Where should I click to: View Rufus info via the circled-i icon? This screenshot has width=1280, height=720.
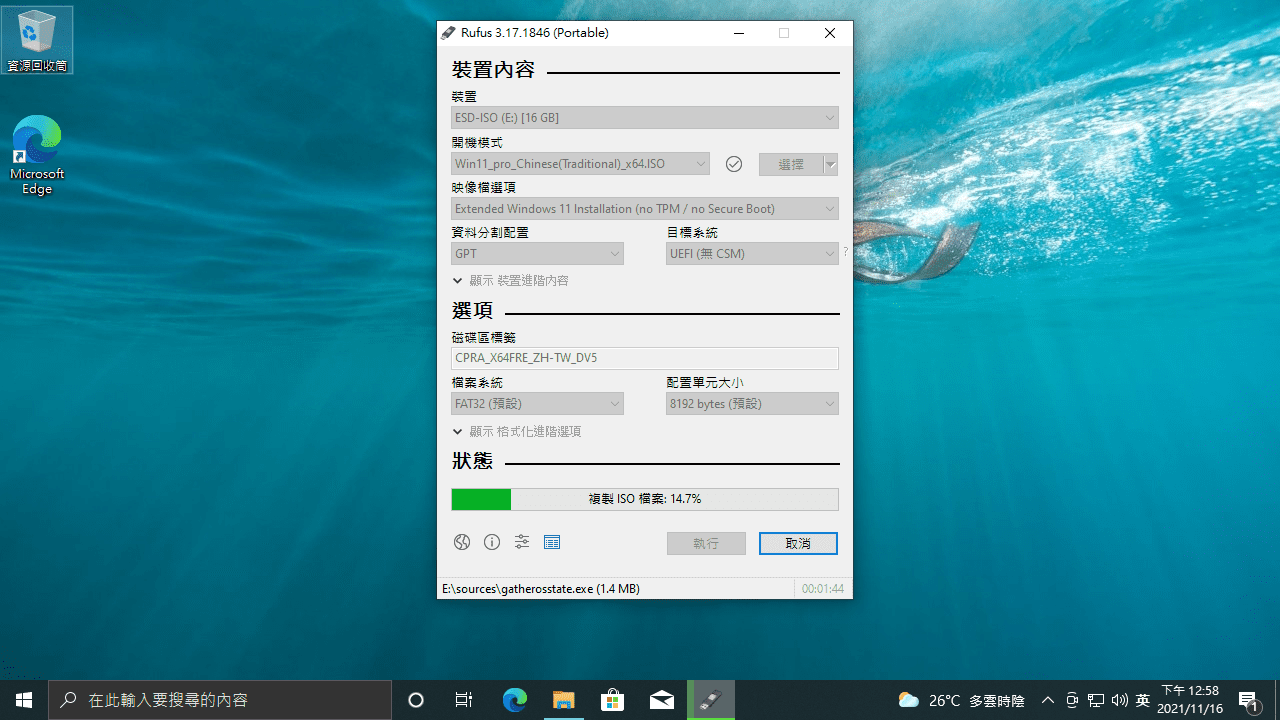click(491, 542)
